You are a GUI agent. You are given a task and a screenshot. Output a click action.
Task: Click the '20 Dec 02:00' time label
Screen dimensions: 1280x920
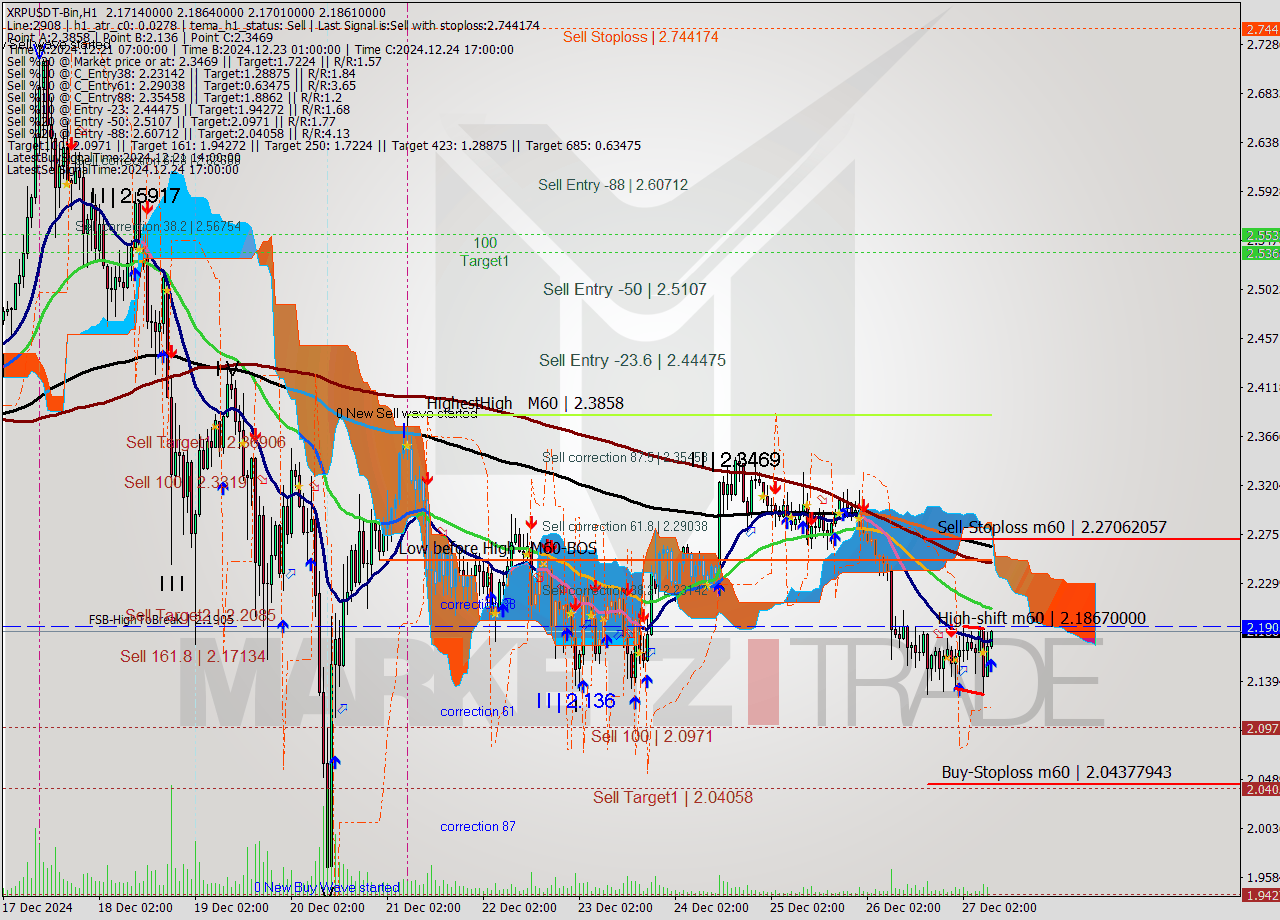coord(328,908)
